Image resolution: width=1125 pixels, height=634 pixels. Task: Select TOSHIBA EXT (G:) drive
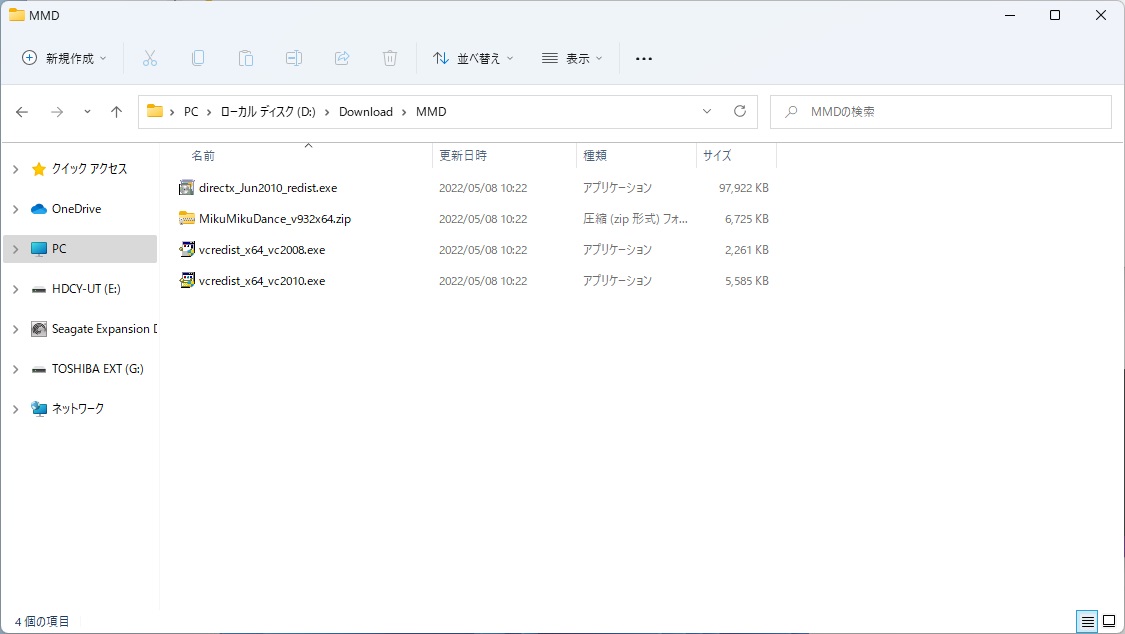point(98,369)
